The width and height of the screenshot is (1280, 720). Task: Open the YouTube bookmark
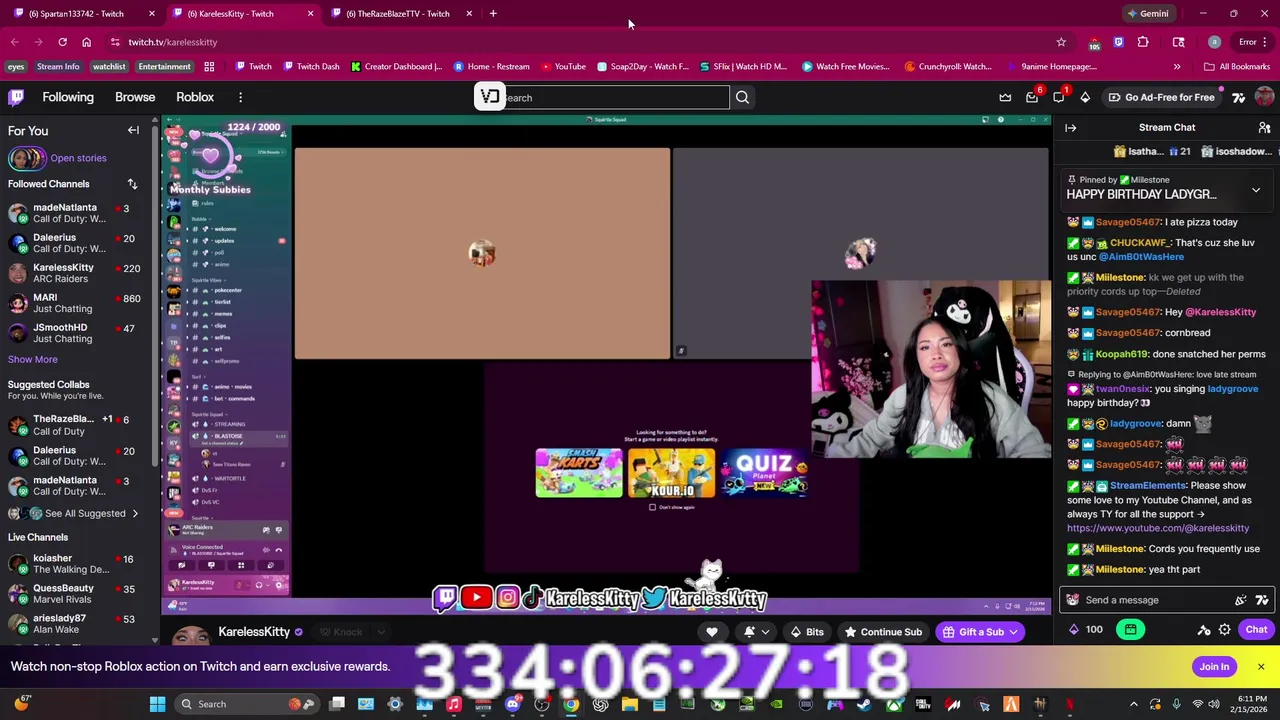pos(563,67)
